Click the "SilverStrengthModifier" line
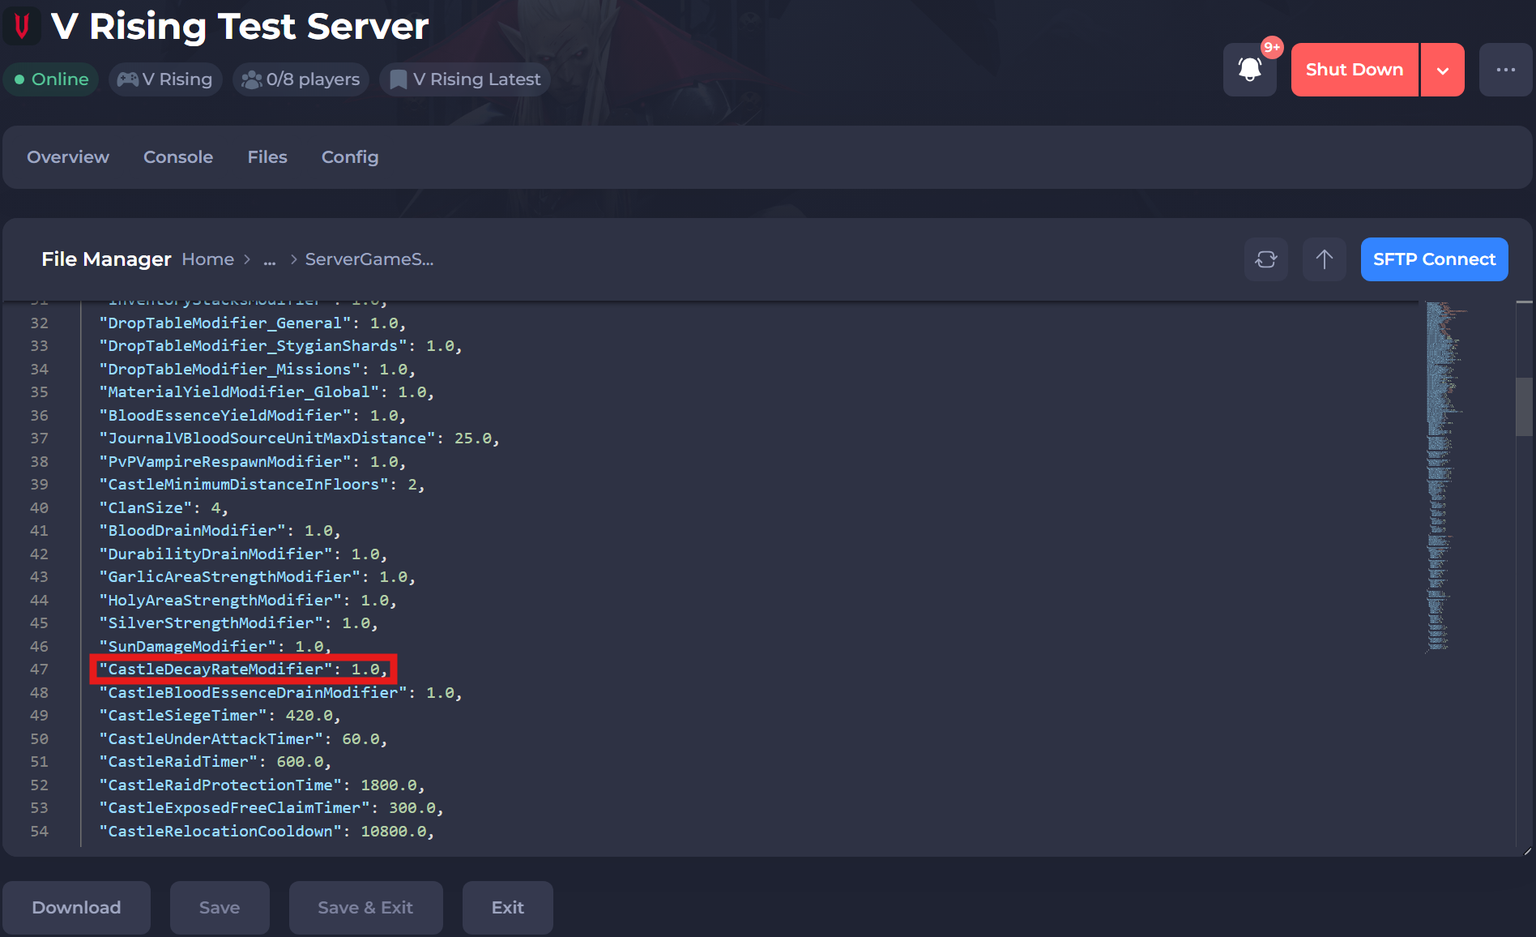Image resolution: width=1536 pixels, height=937 pixels. point(239,623)
